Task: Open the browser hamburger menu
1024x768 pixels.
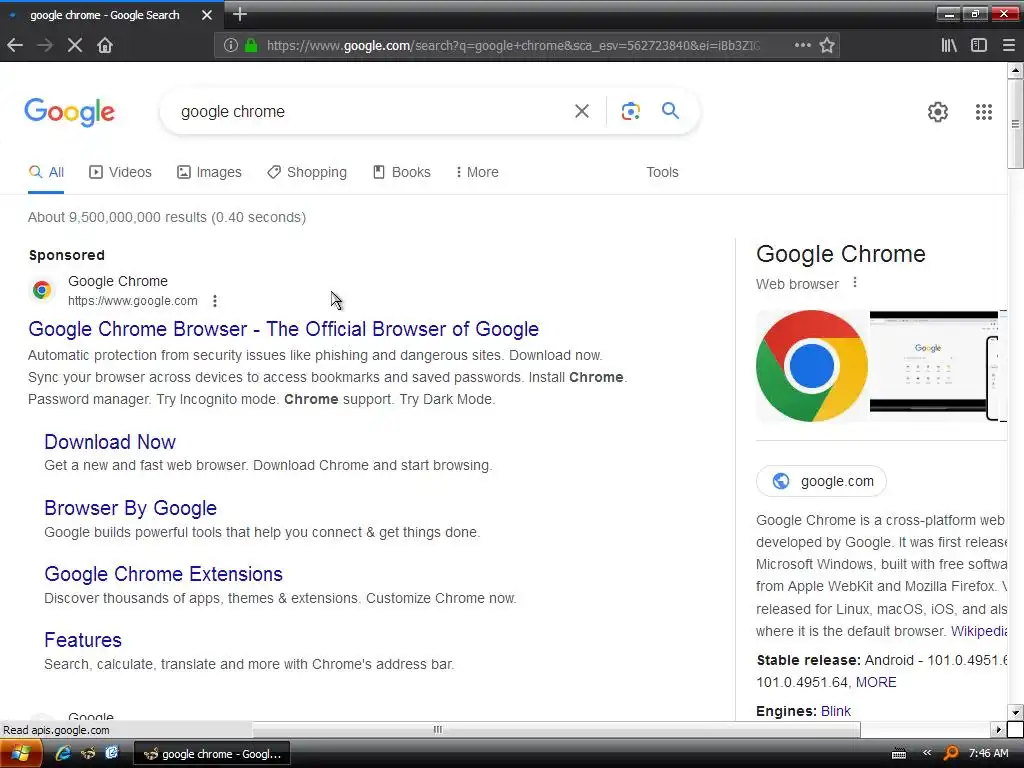Action: point(1008,45)
